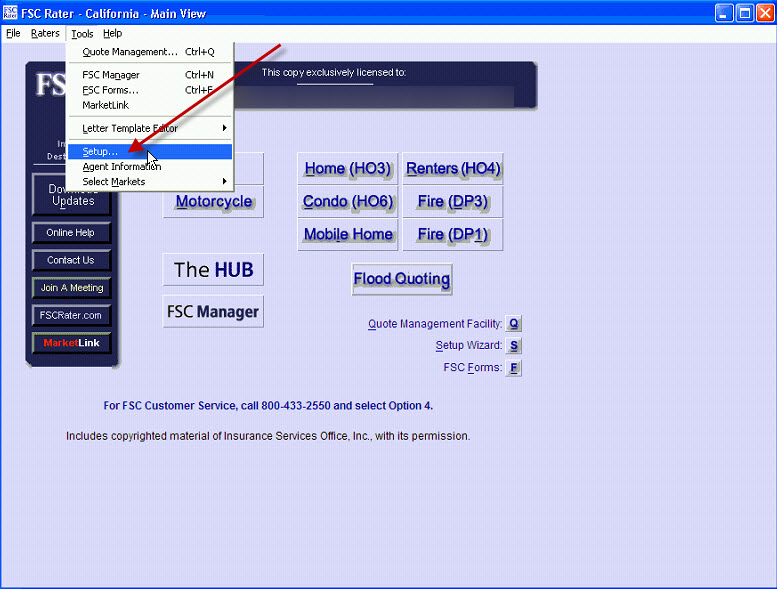Click the Q Quote Management Facility icon
Screen dimensions: 777x589
[513, 323]
